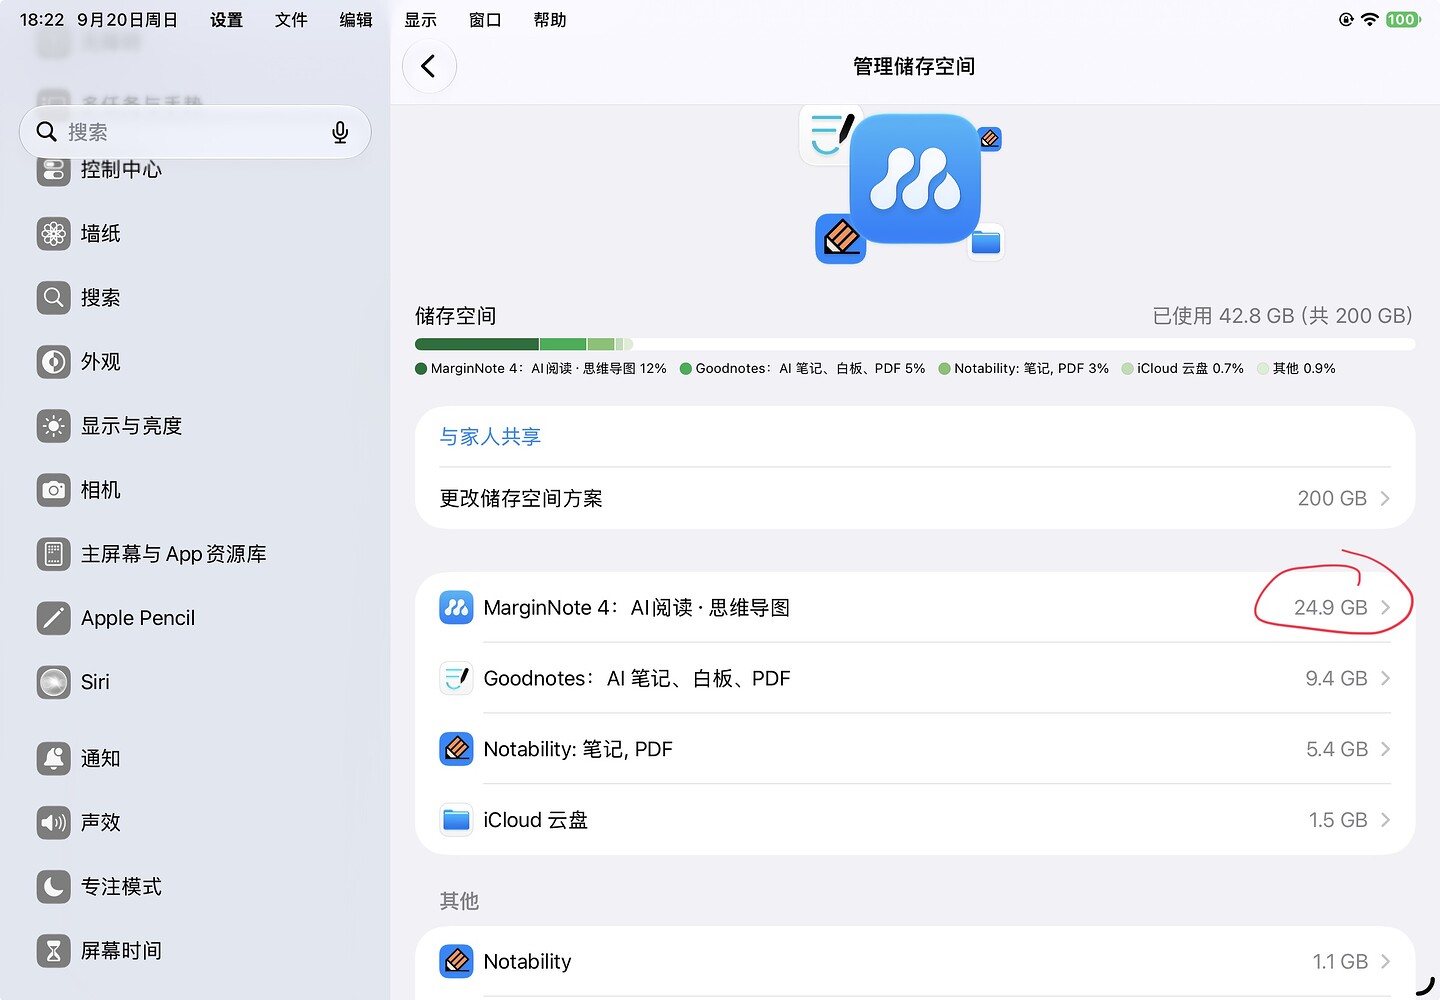This screenshot has width=1440, height=1000.
Task: Click the MarginNote 4 app icon in list
Action: click(457, 607)
